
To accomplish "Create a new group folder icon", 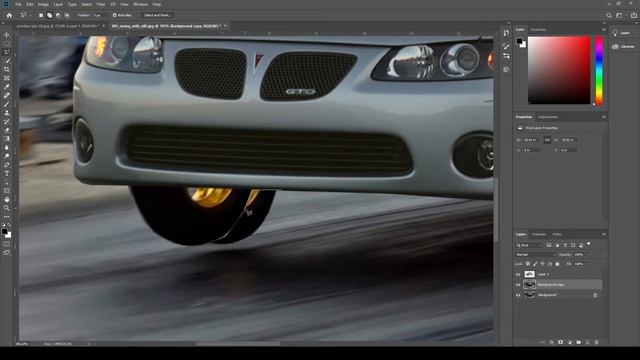I will [x=579, y=342].
